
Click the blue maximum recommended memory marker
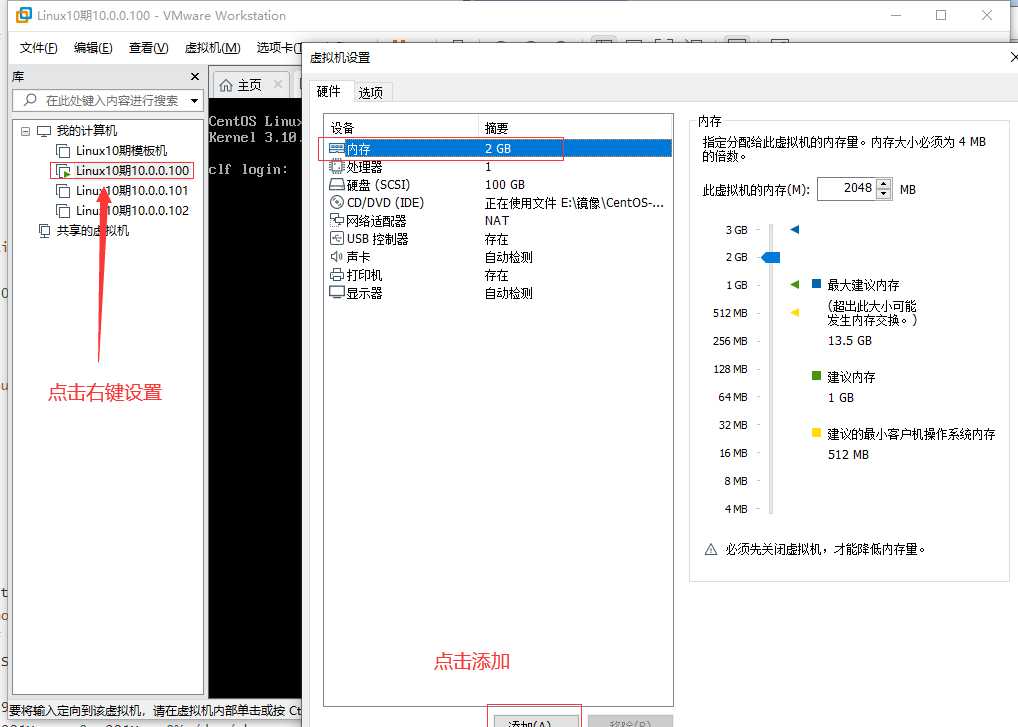[x=795, y=229]
